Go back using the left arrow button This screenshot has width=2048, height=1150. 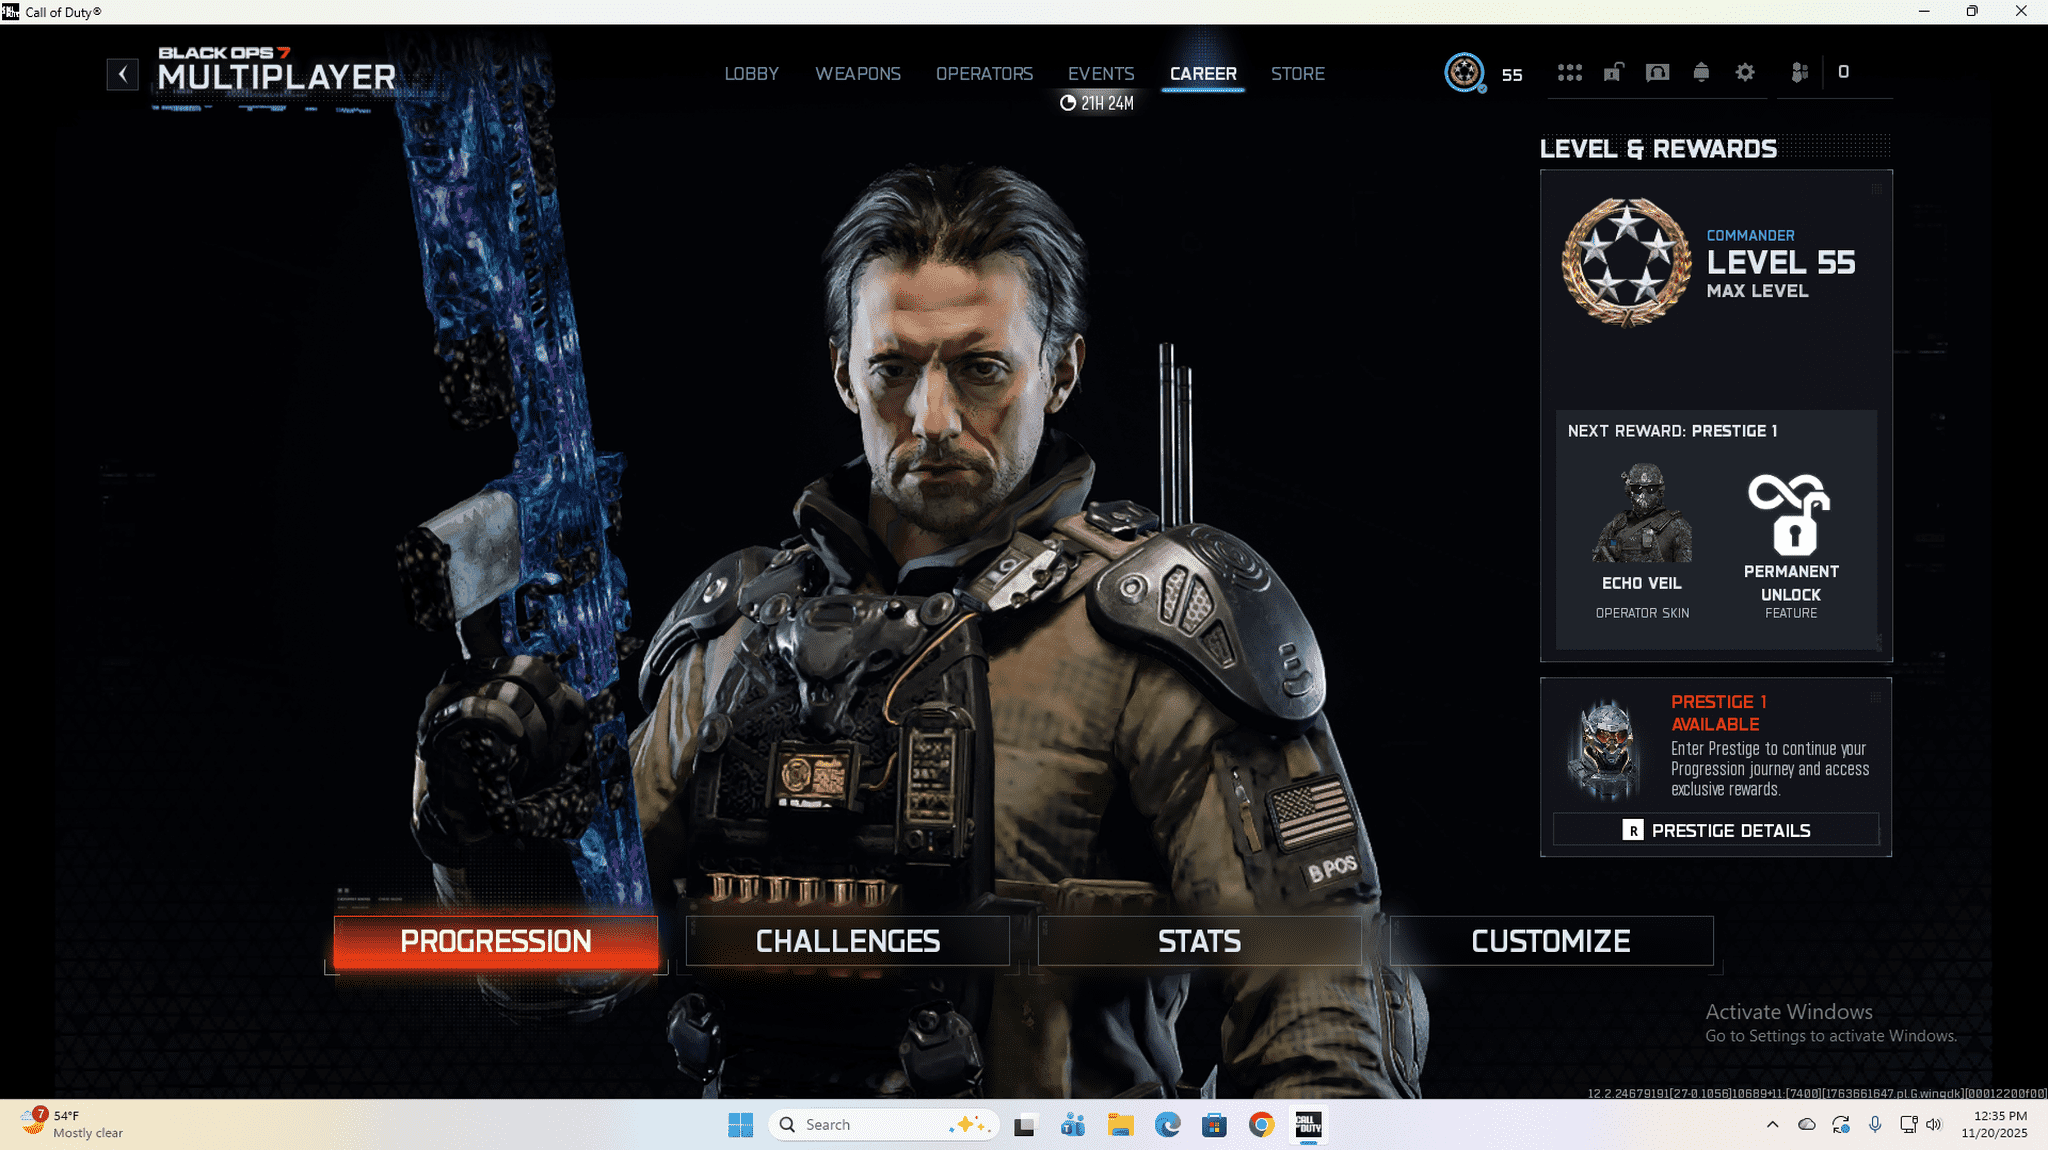(122, 74)
